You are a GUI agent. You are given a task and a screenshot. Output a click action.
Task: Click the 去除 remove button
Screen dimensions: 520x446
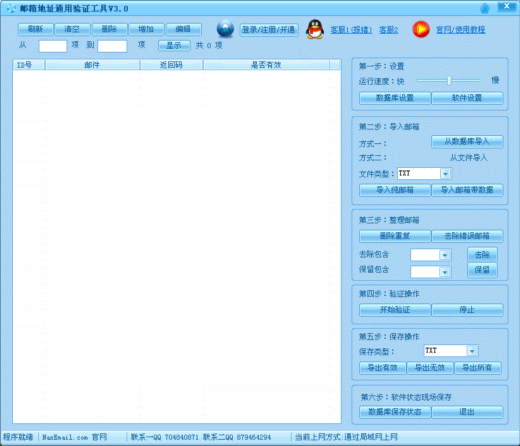tap(482, 255)
